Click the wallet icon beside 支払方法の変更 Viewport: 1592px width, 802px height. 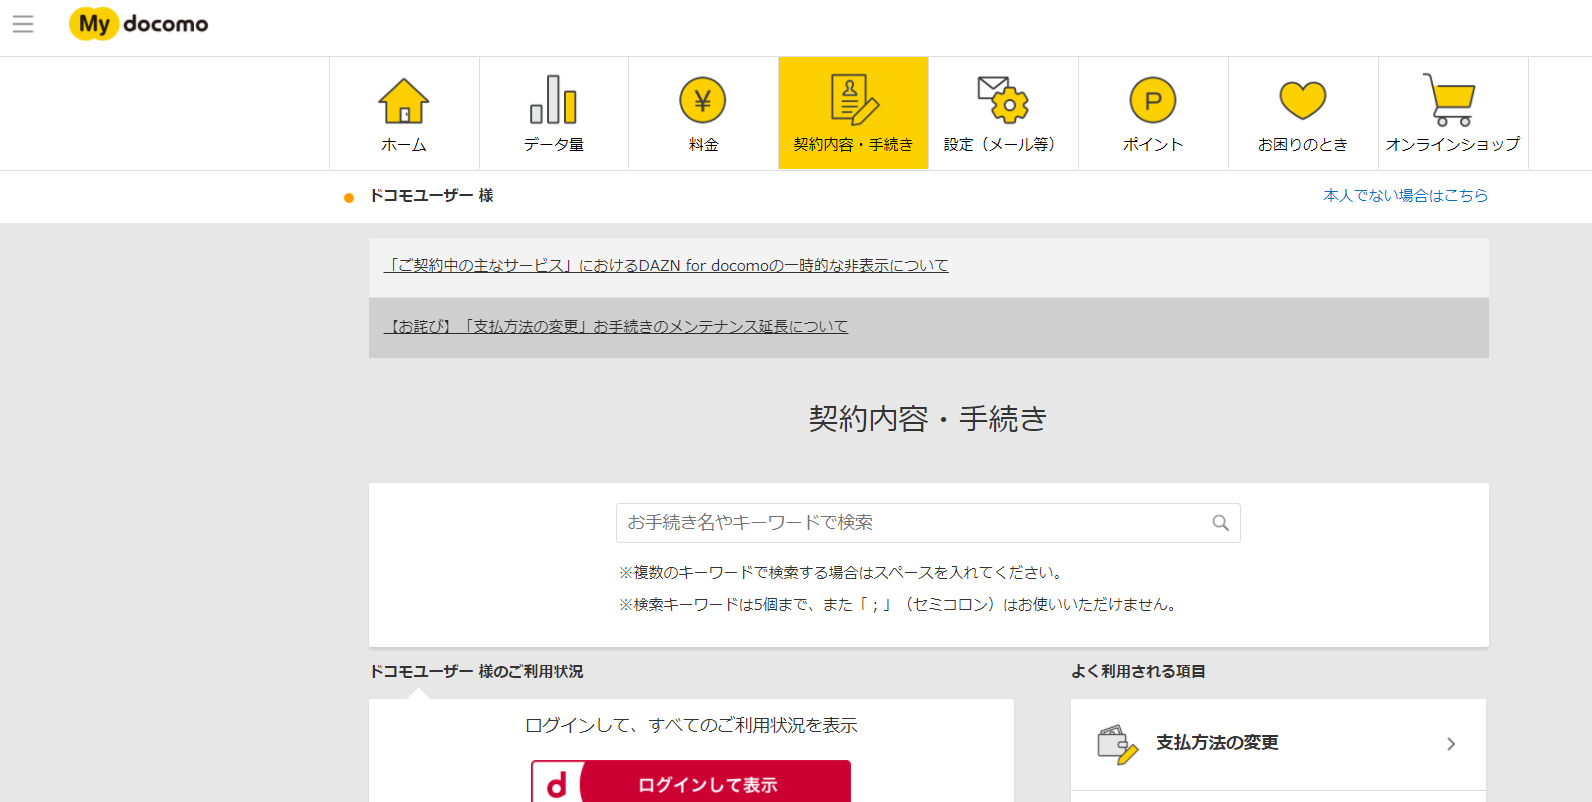click(x=1118, y=745)
